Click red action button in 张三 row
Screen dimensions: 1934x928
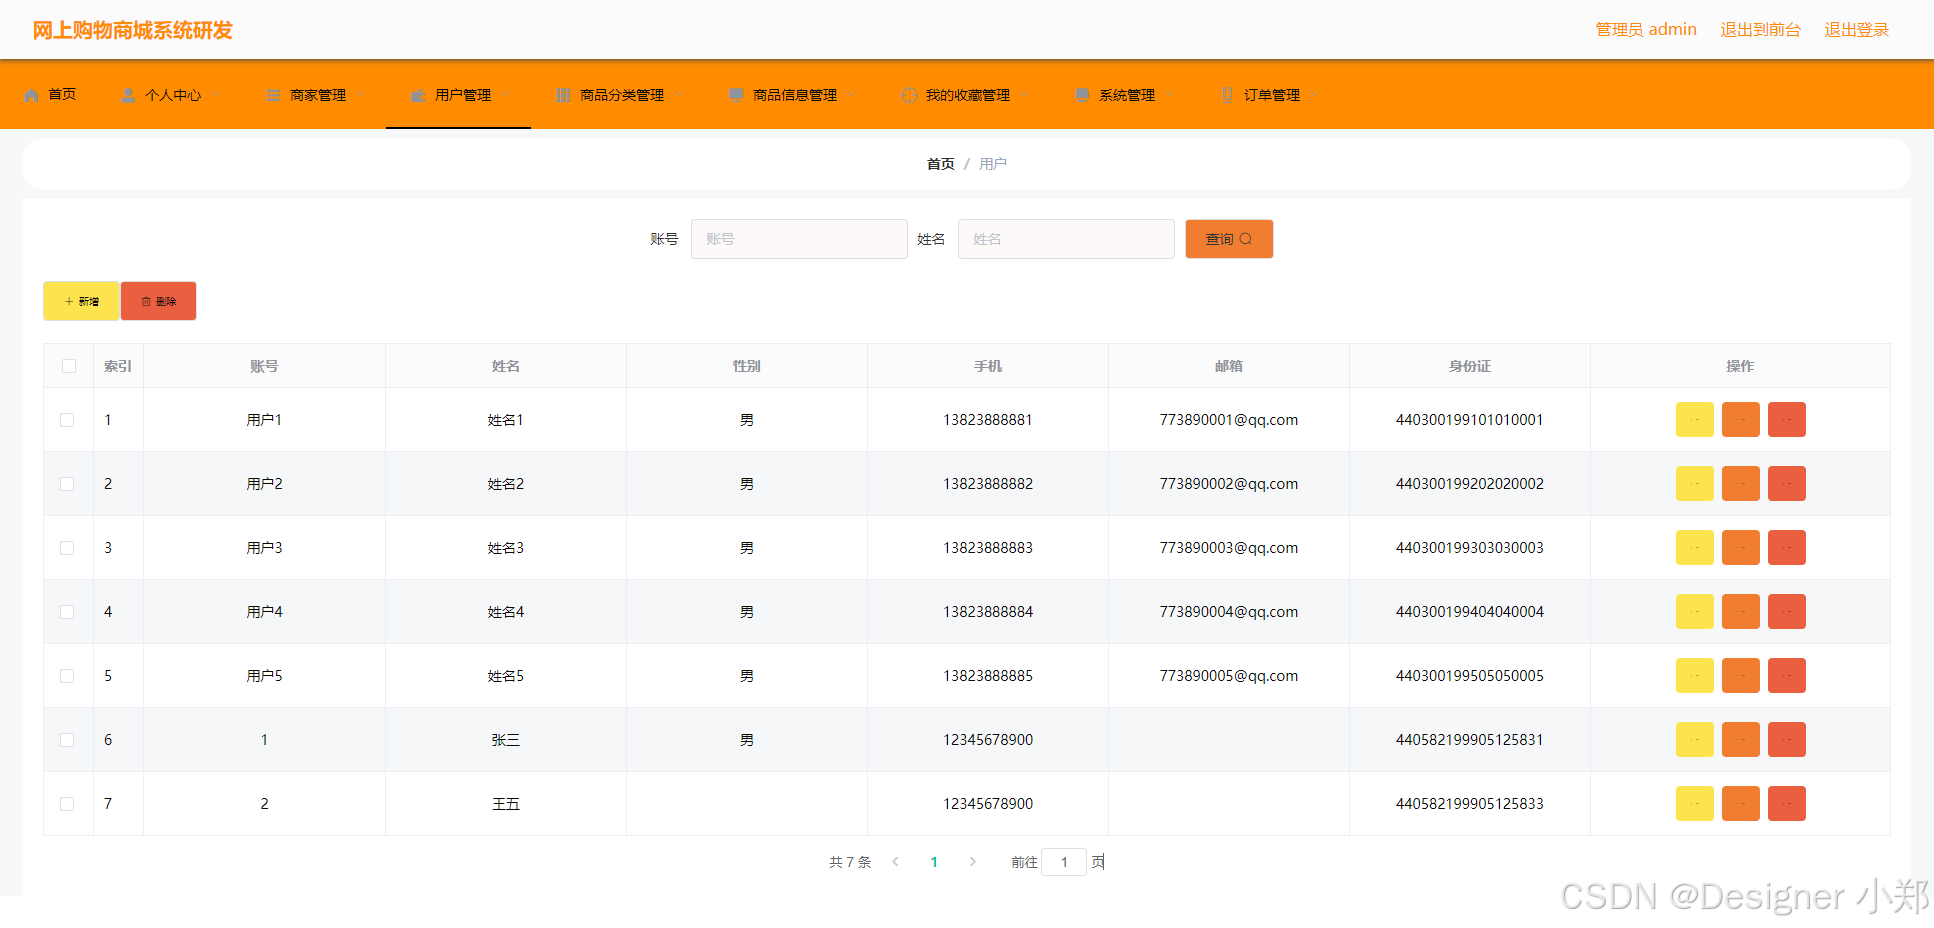(x=1786, y=740)
